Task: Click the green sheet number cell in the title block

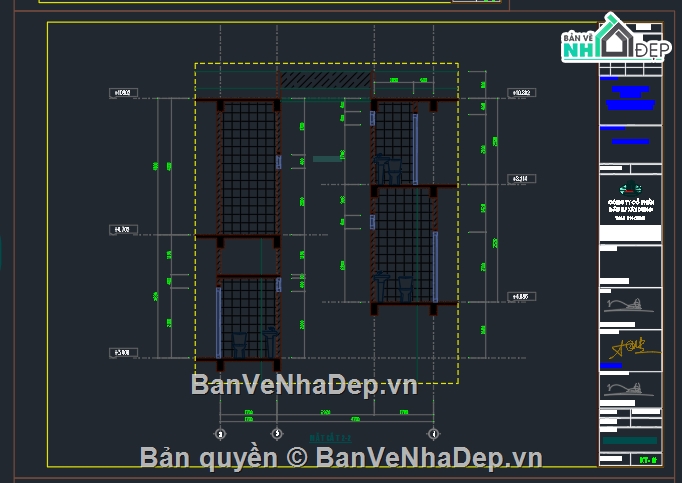Action: pyautogui.click(x=648, y=460)
